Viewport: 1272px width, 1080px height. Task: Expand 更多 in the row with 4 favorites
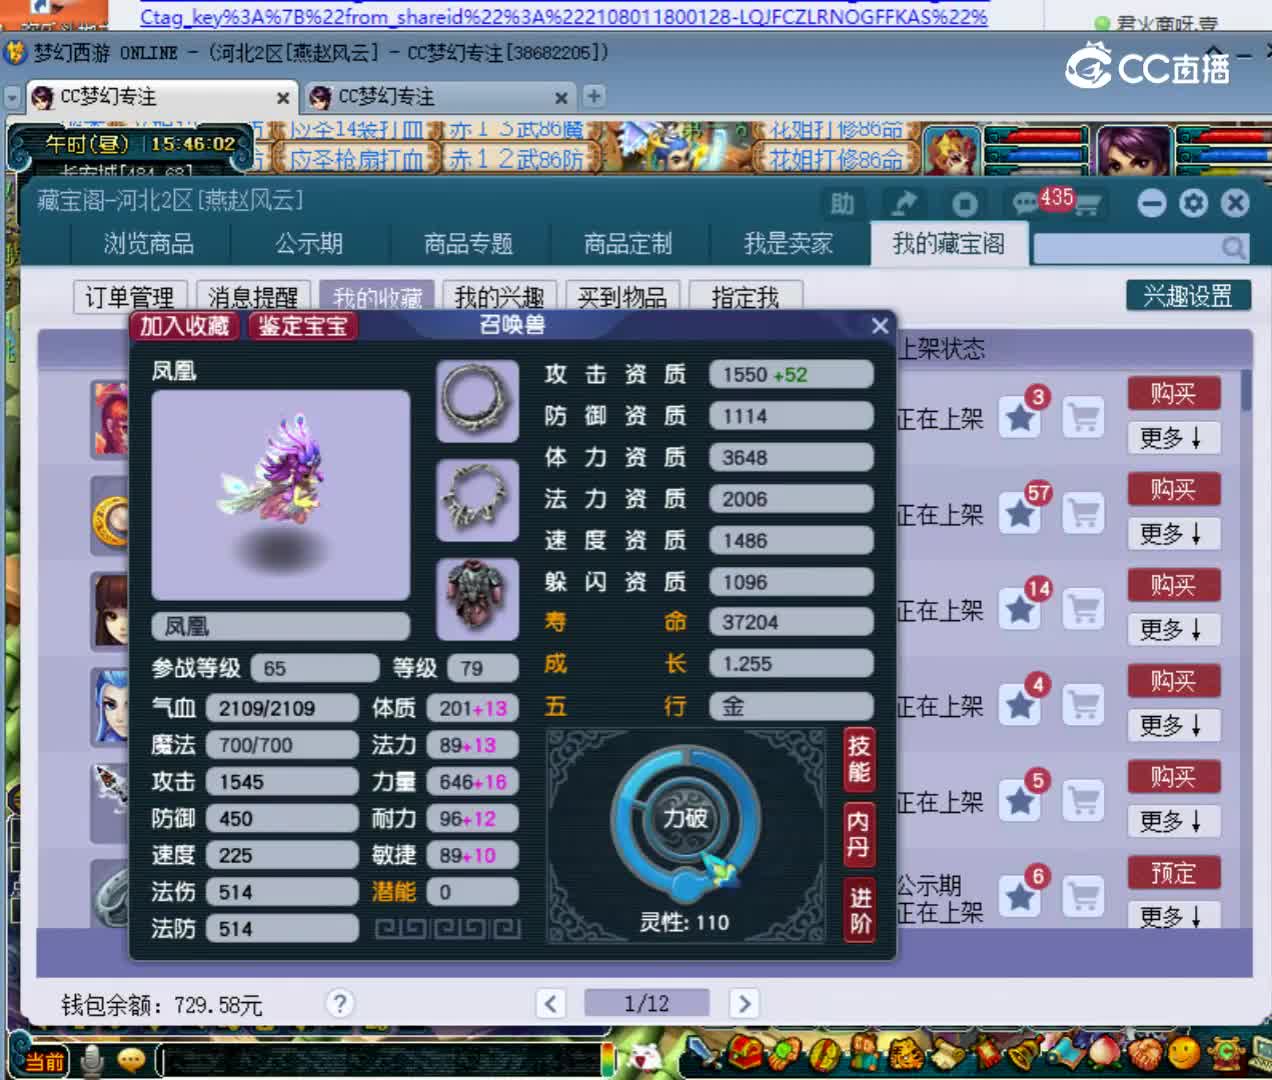coord(1173,725)
